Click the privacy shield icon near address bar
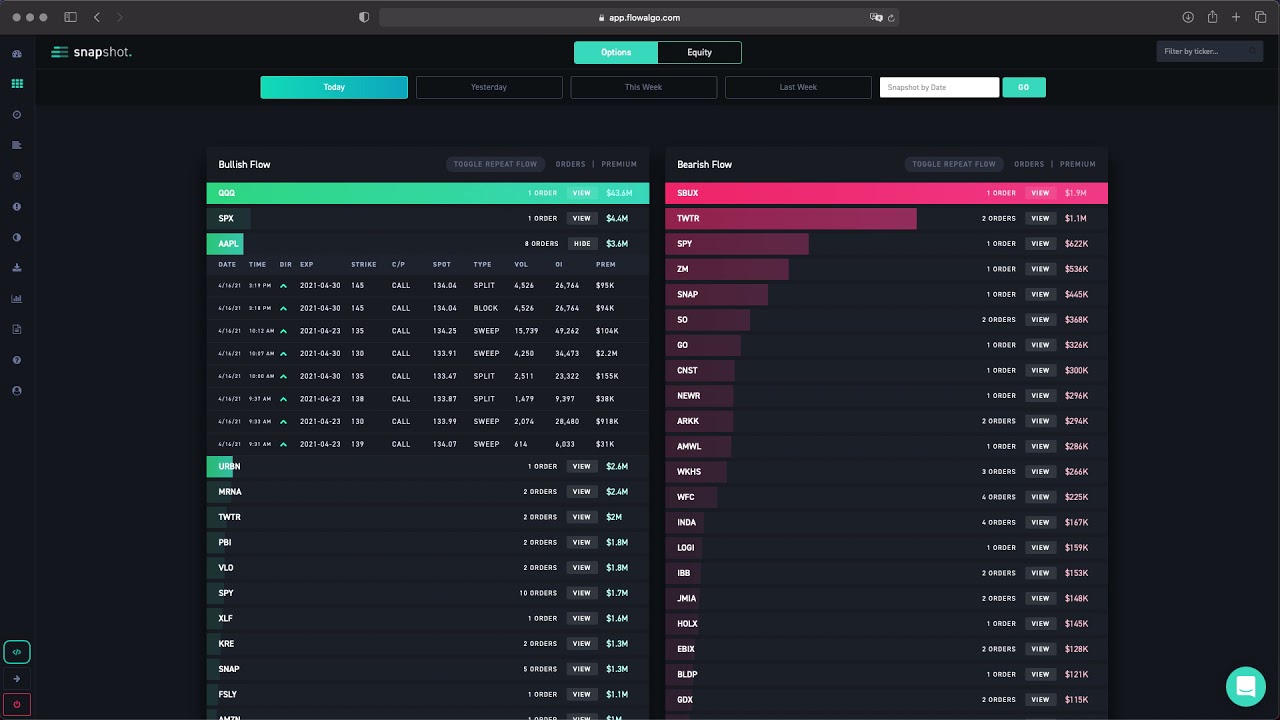The width and height of the screenshot is (1280, 720). (364, 17)
